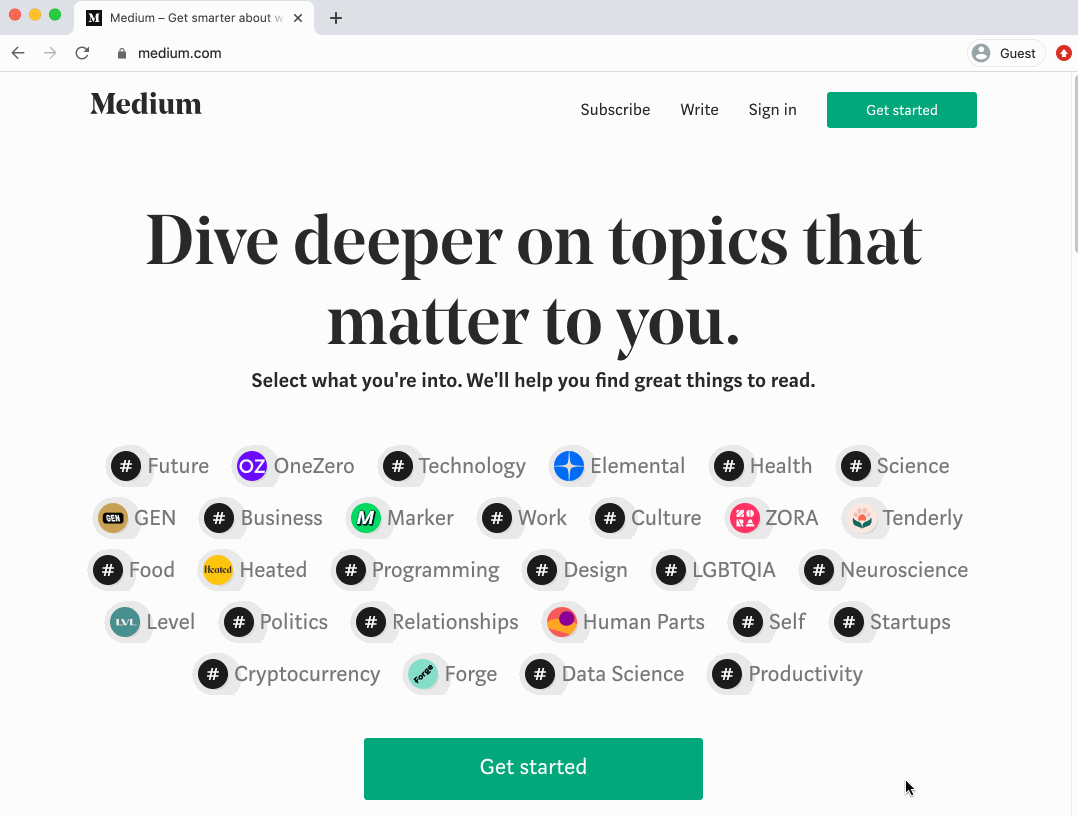
Task: Click the page vertical scrollbar
Action: click(1074, 164)
